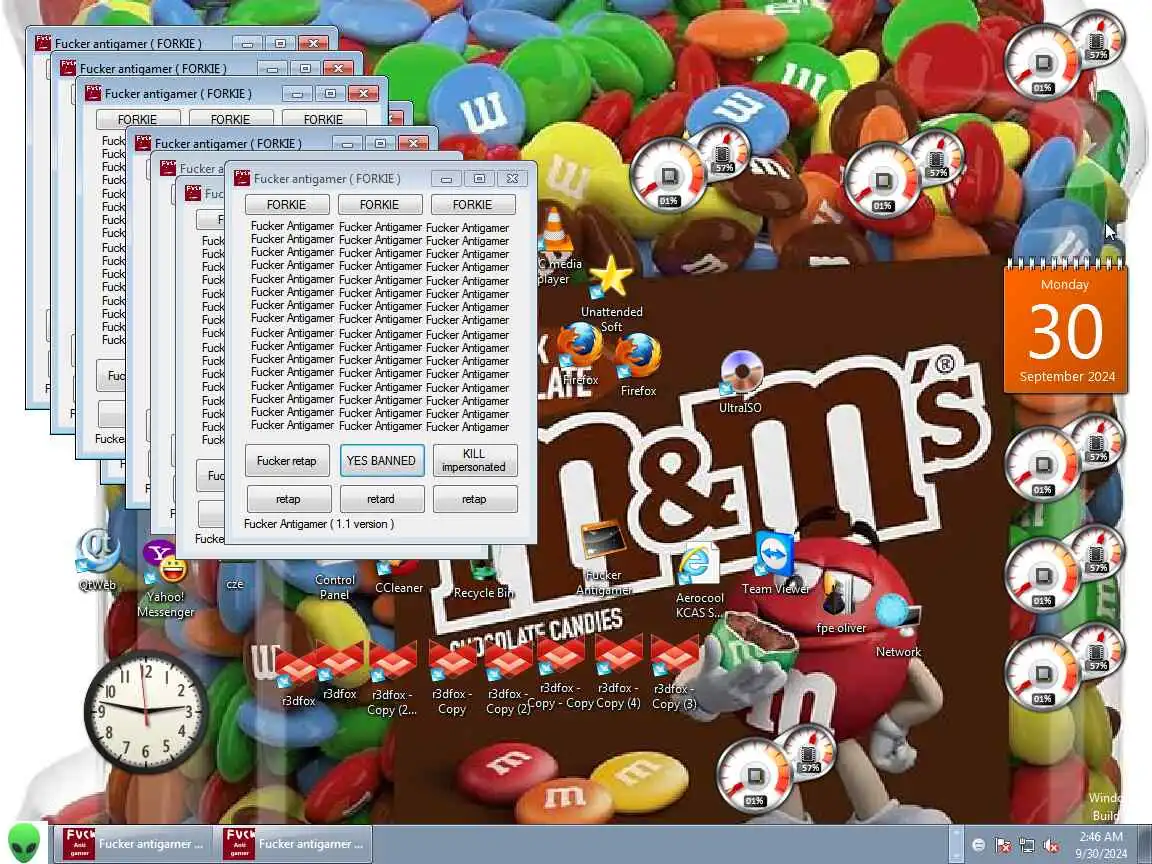1152x864 pixels.
Task: Launch CCleaner desktop shortcut
Action: coord(399,577)
